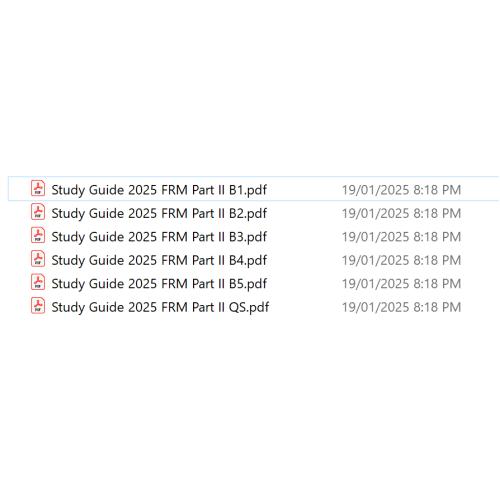Select file Study Guide 2025 FRM Part II B4.pdf

(159, 260)
